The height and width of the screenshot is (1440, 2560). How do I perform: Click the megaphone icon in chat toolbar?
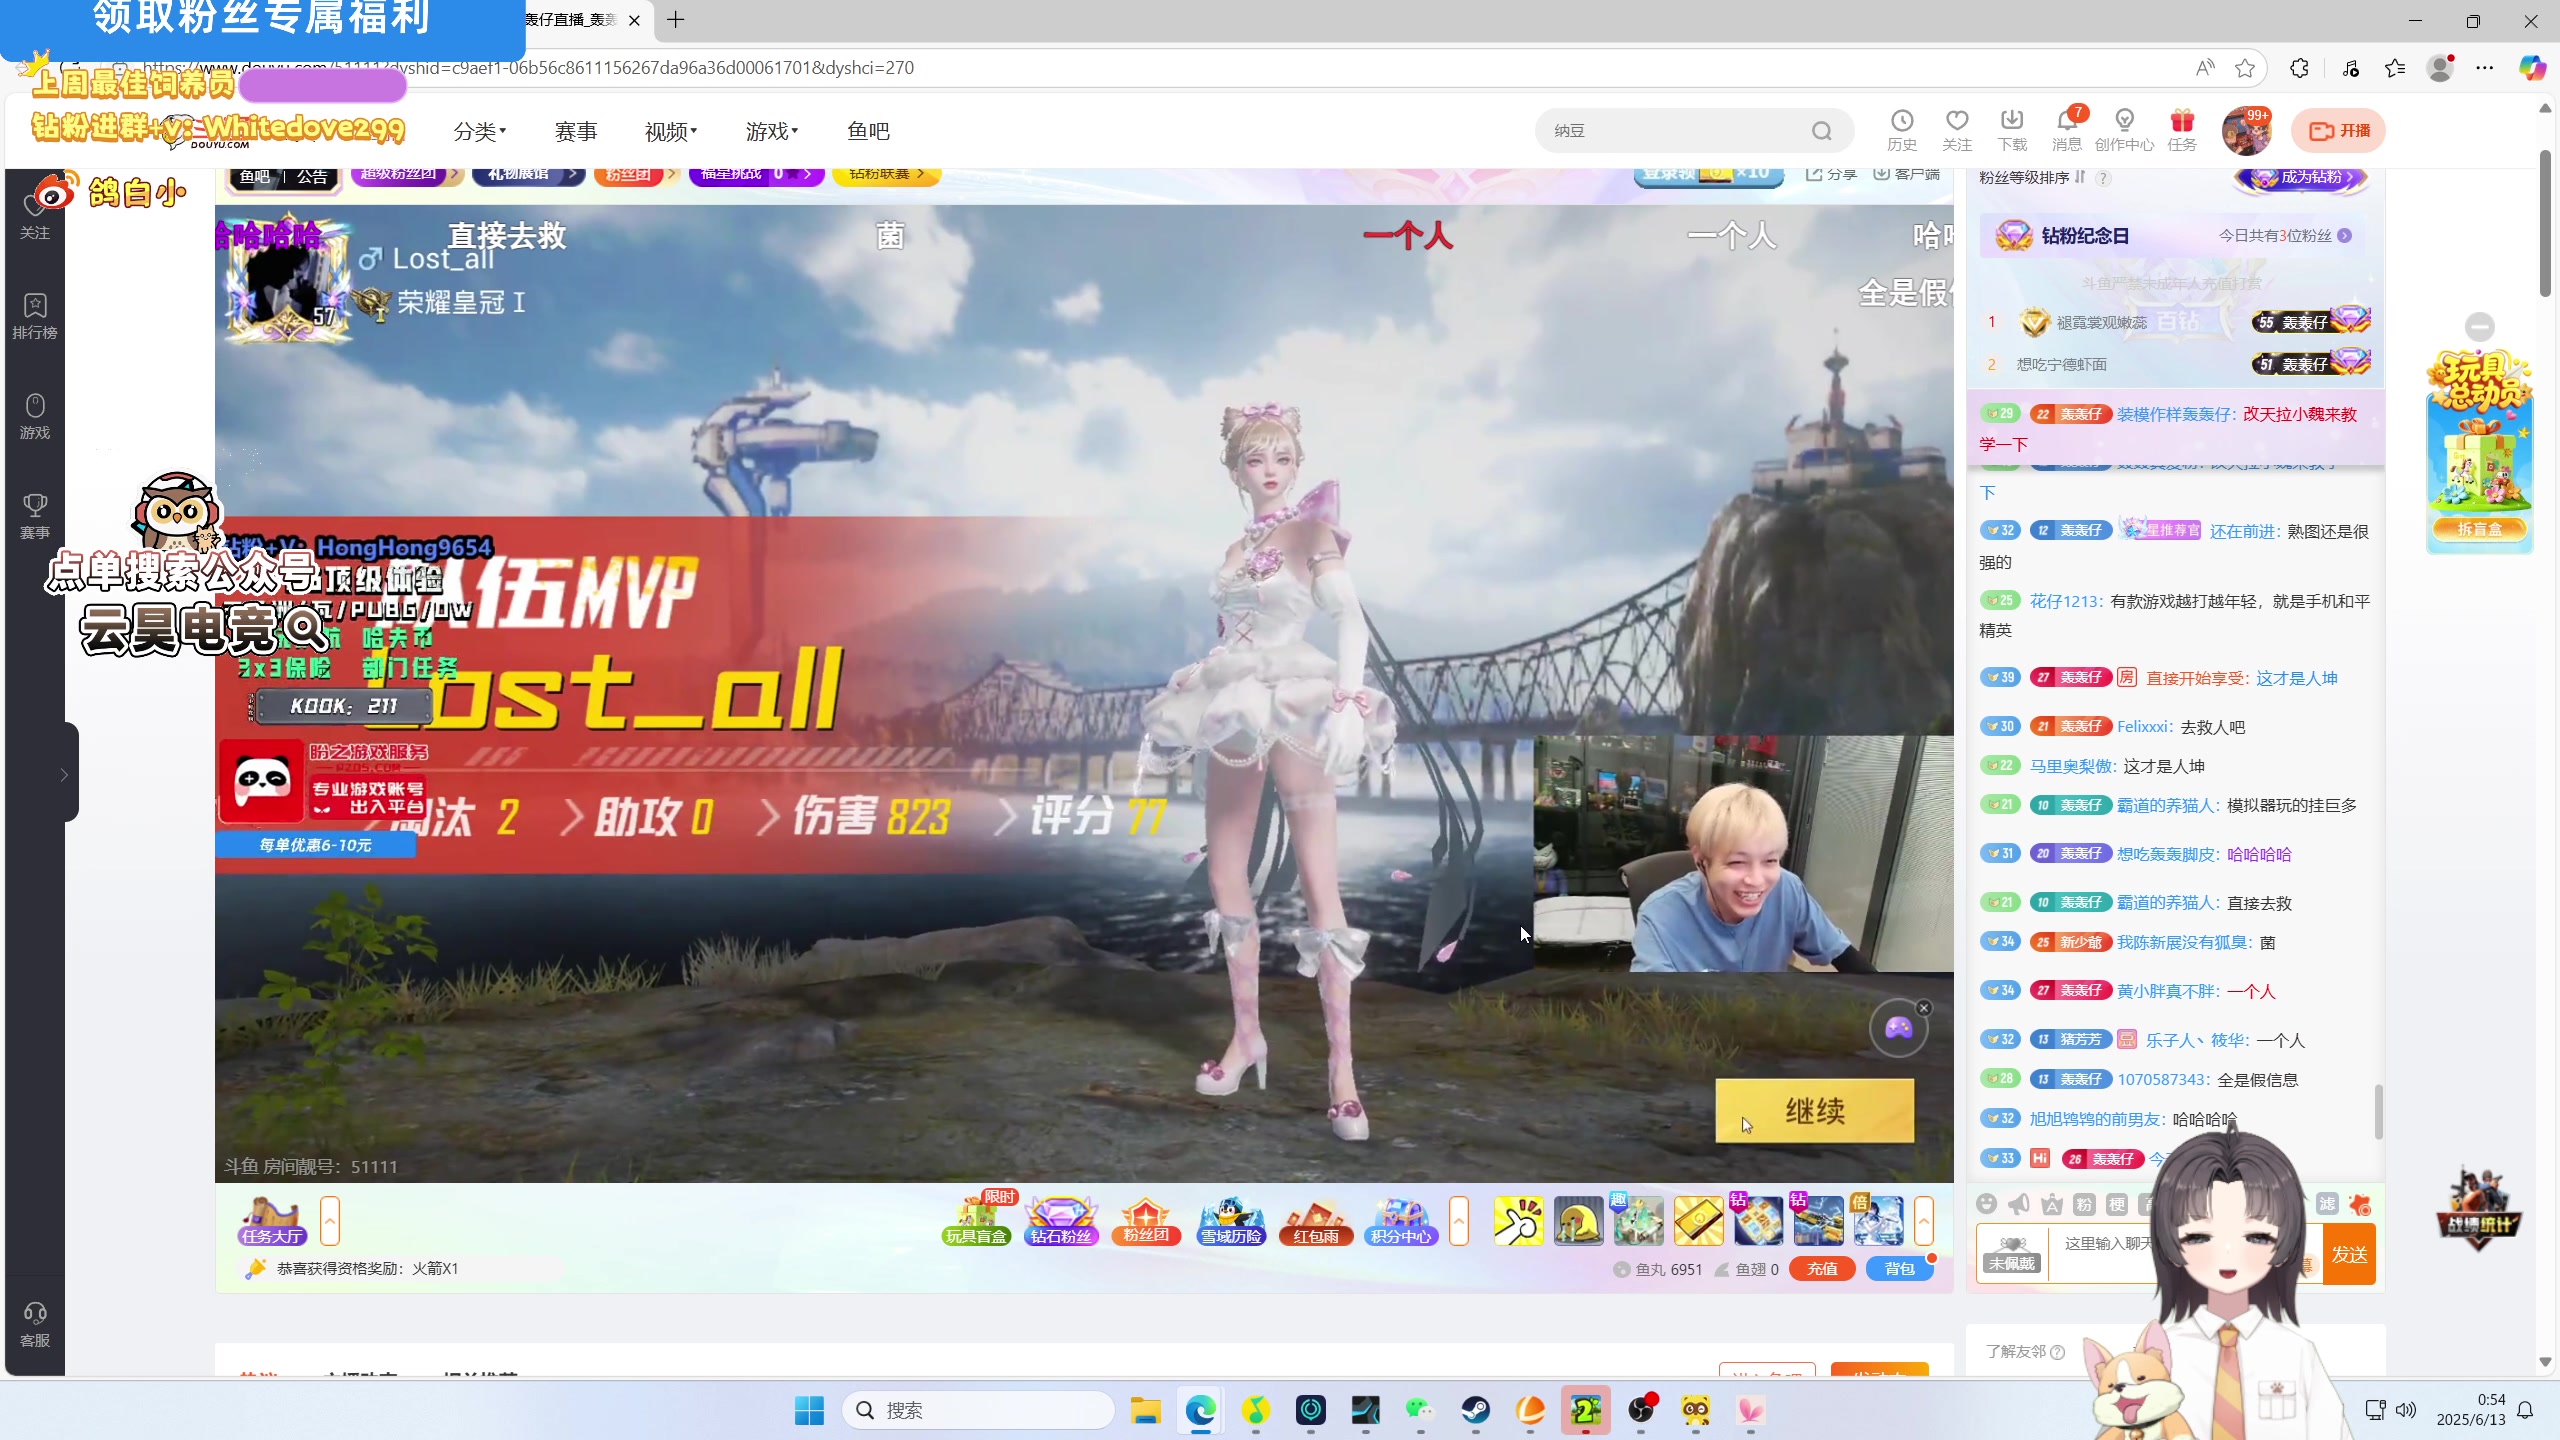tap(2019, 1204)
